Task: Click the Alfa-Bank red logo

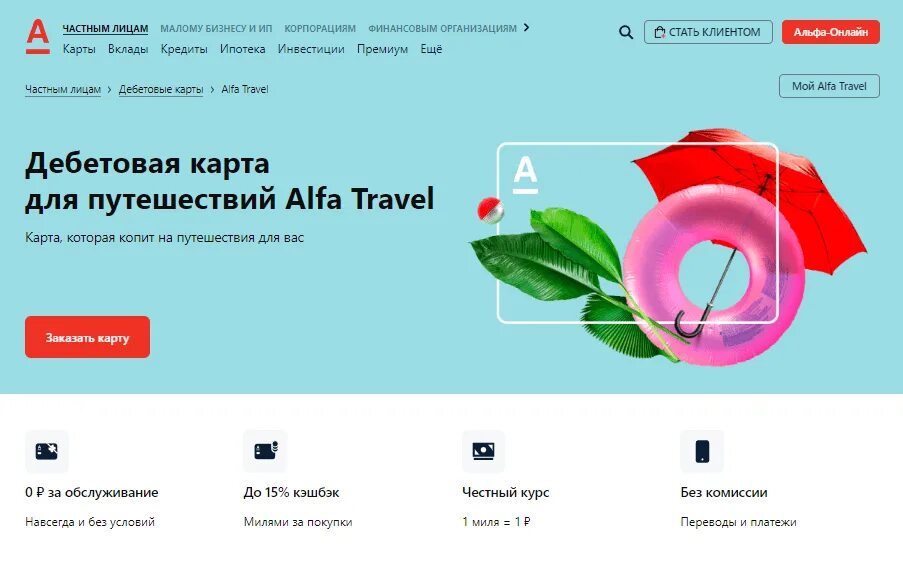Action: pyautogui.click(x=37, y=36)
